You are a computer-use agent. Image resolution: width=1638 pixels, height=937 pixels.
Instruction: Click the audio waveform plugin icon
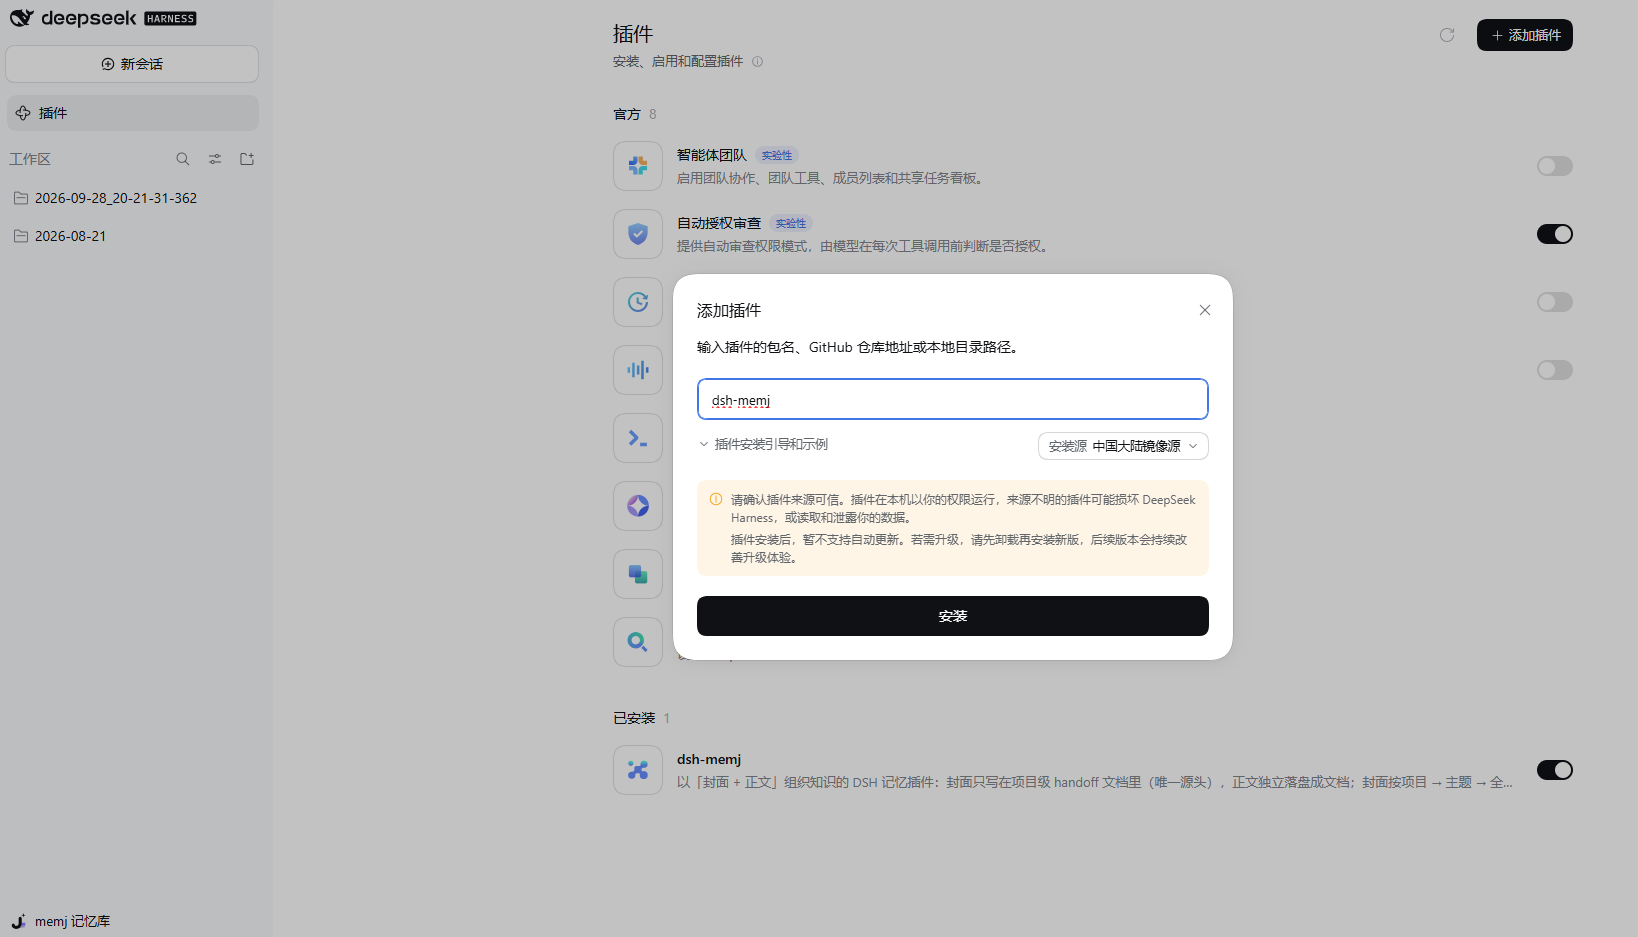click(x=638, y=370)
